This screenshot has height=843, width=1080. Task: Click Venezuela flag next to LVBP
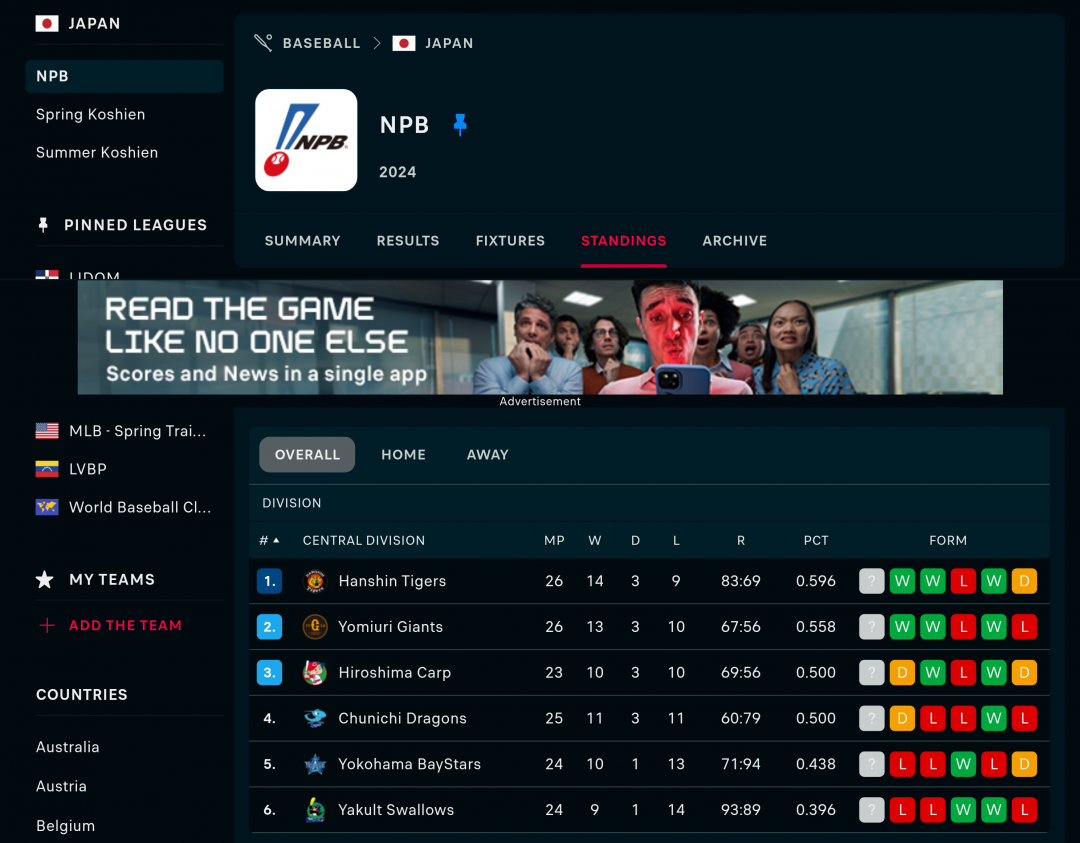(47, 469)
